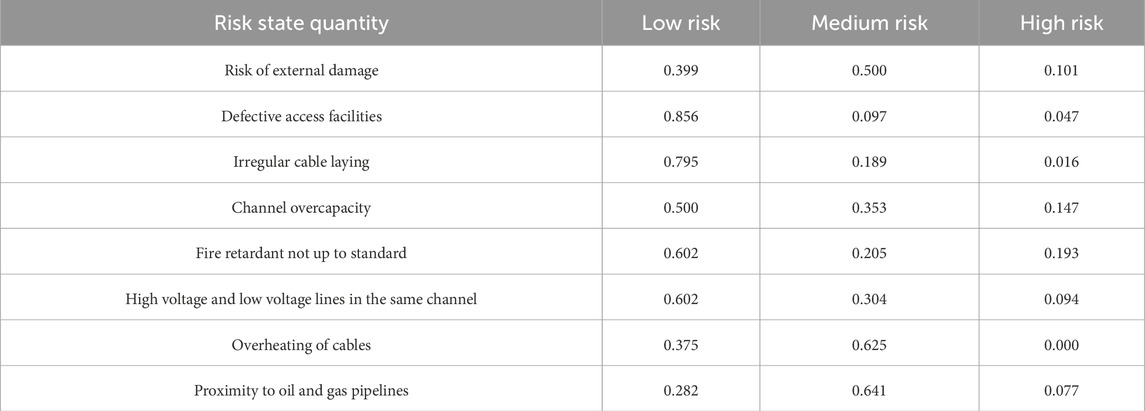Select the 0.147 high risk value
1145x411 pixels.
click(1062, 208)
